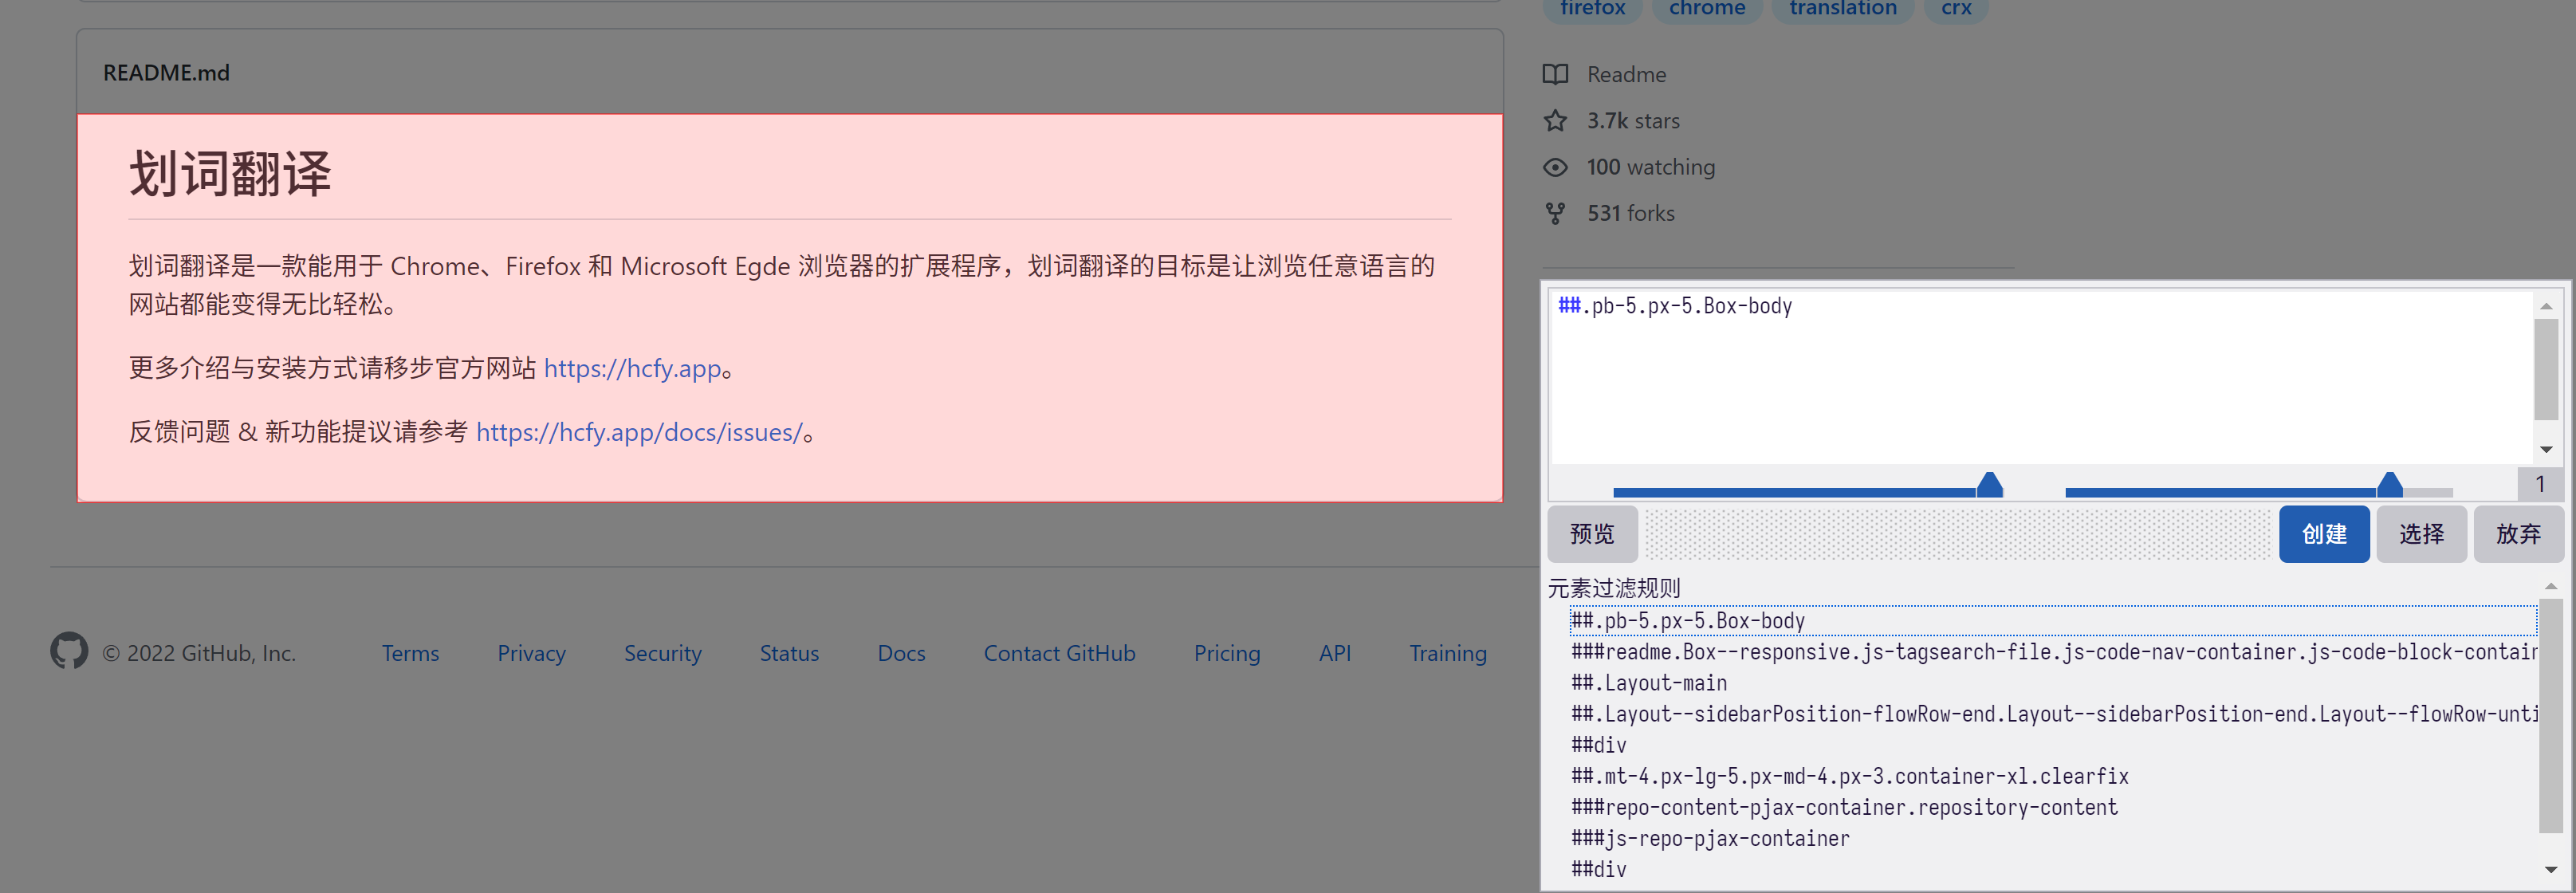Viewport: 2576px width, 893px height.
Task: Click the right blue slider handle
Action: [x=2389, y=485]
